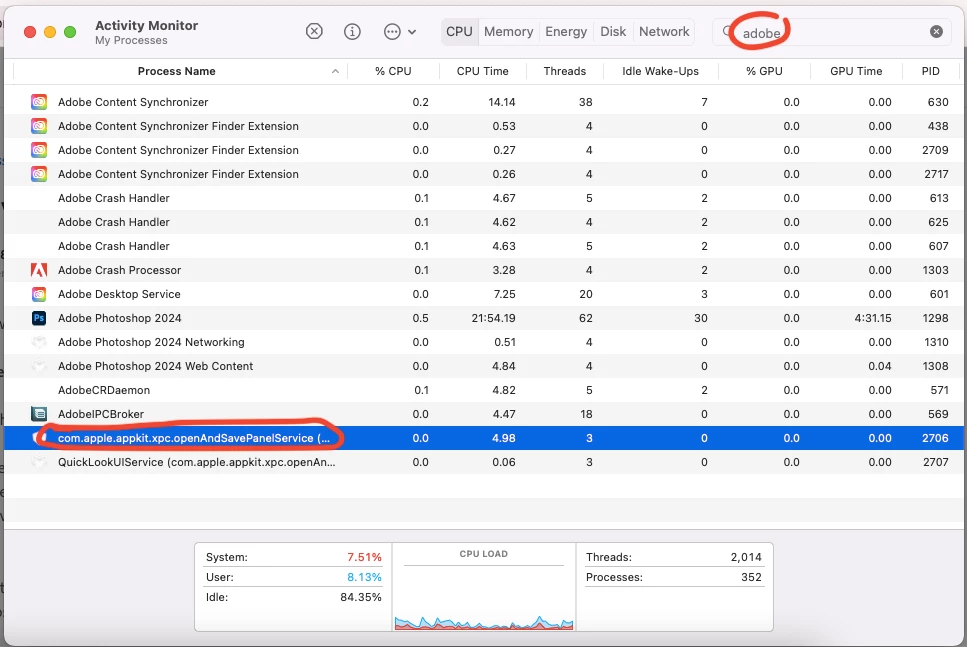Open the ellipsis more-actions menu
This screenshot has width=967, height=647.
click(x=400, y=31)
